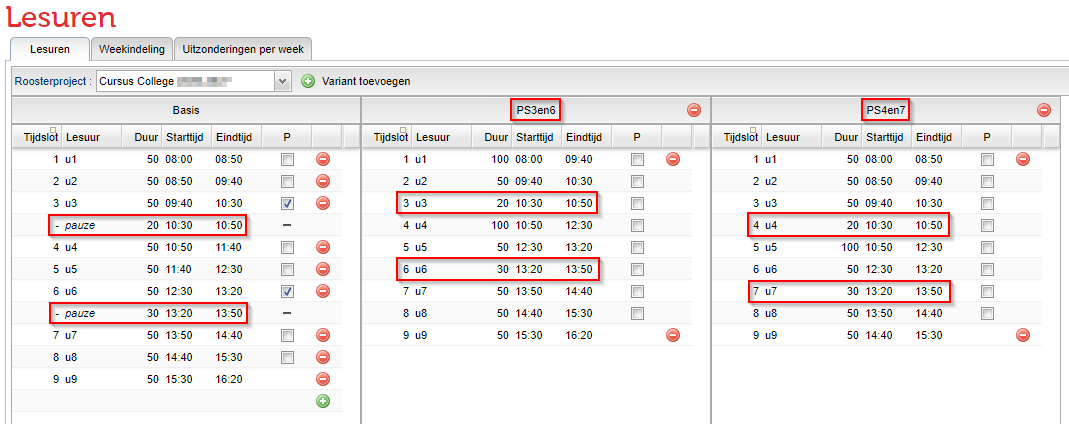Switch to the Weekindeling tab
This screenshot has height=424, width=1069.
tap(131, 48)
